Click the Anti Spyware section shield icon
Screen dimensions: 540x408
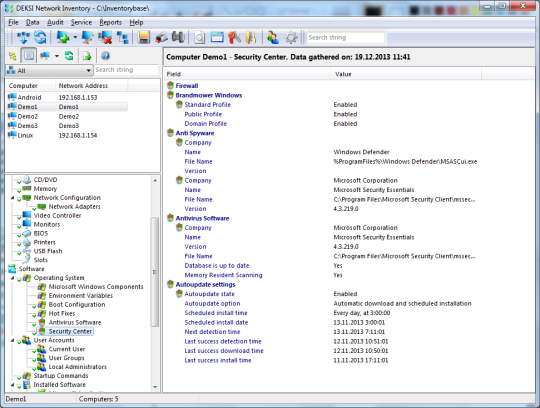(x=170, y=133)
